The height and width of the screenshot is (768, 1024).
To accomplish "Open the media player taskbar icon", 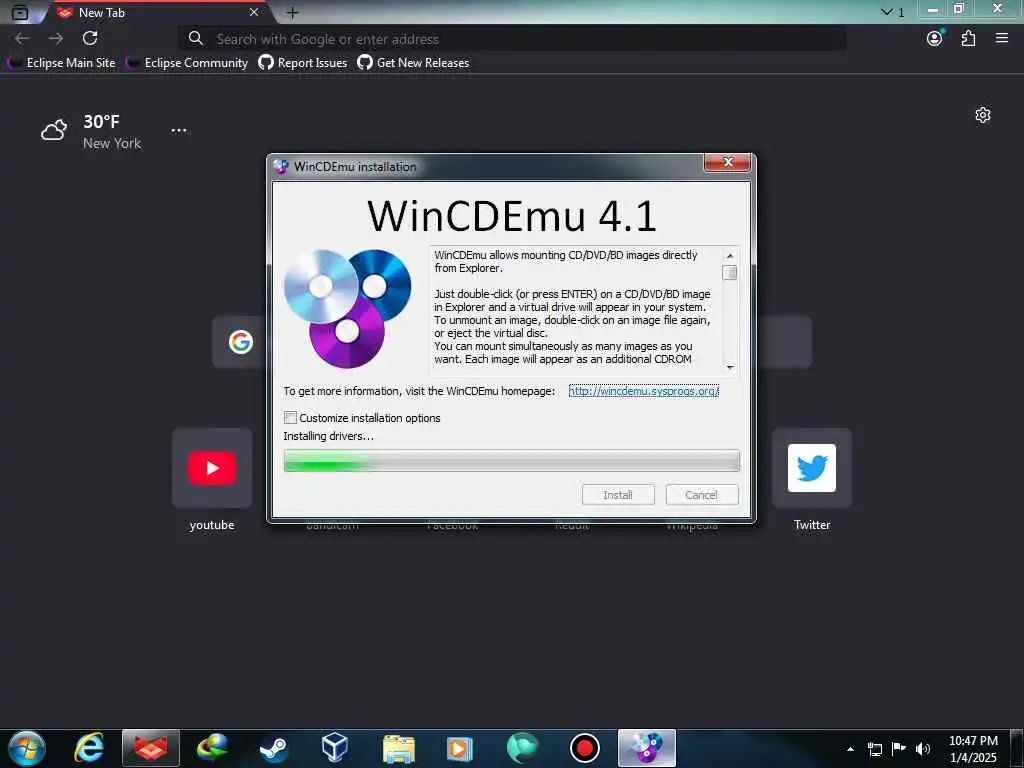I will 459,748.
